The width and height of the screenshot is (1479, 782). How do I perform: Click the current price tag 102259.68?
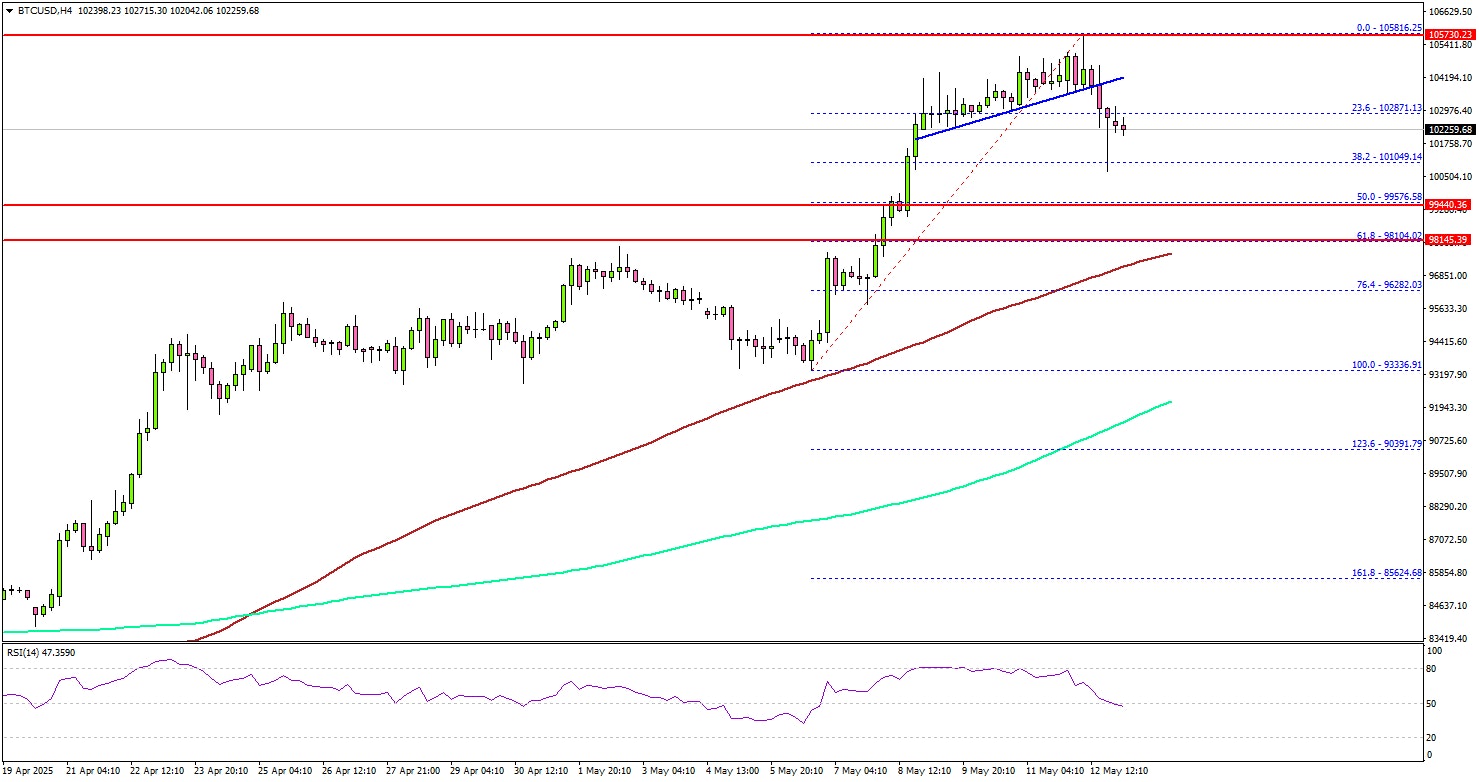coord(1447,130)
